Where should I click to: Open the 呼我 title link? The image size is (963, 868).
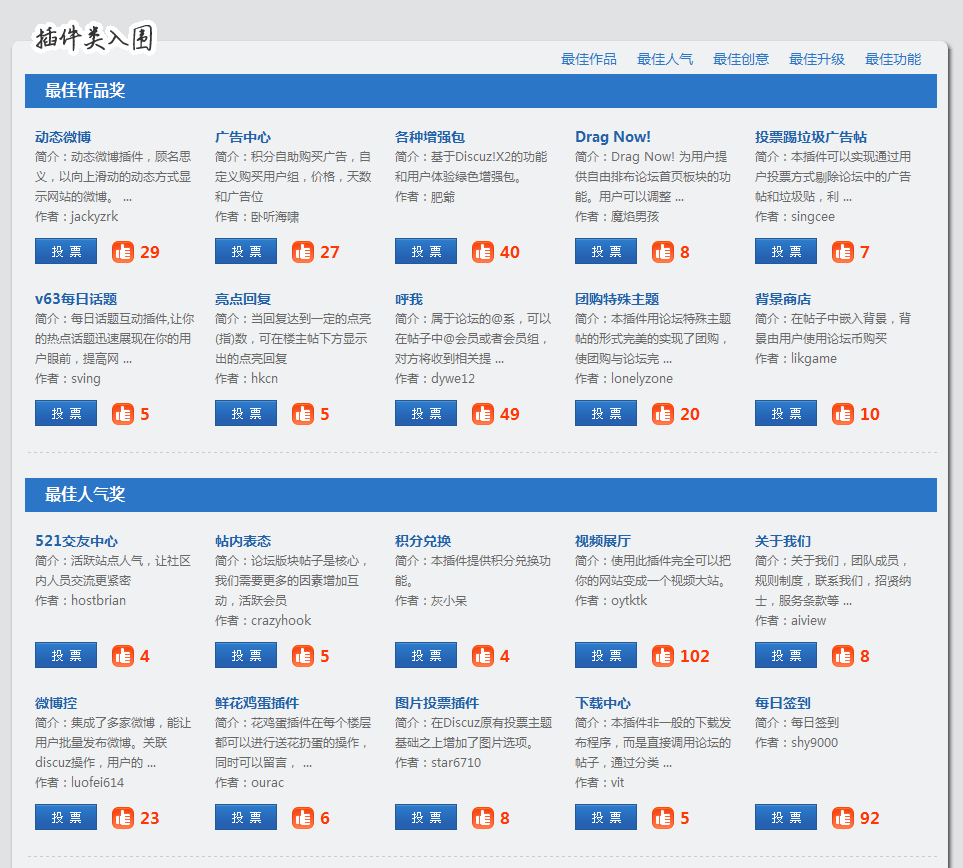409,299
